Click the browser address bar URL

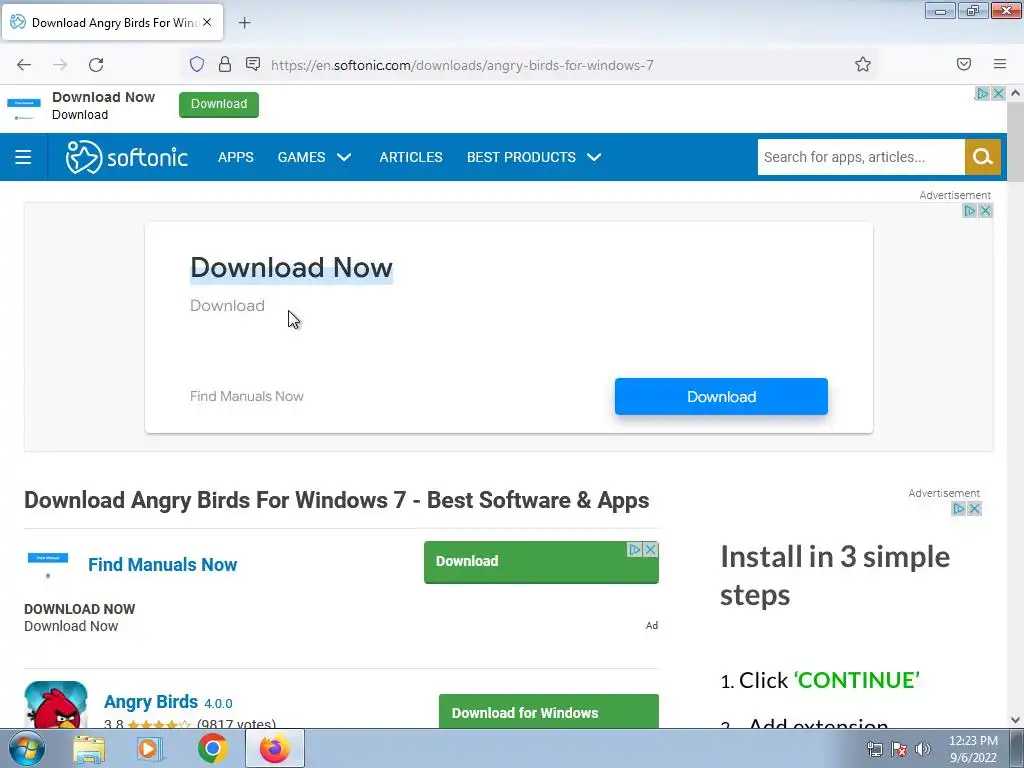(462, 65)
